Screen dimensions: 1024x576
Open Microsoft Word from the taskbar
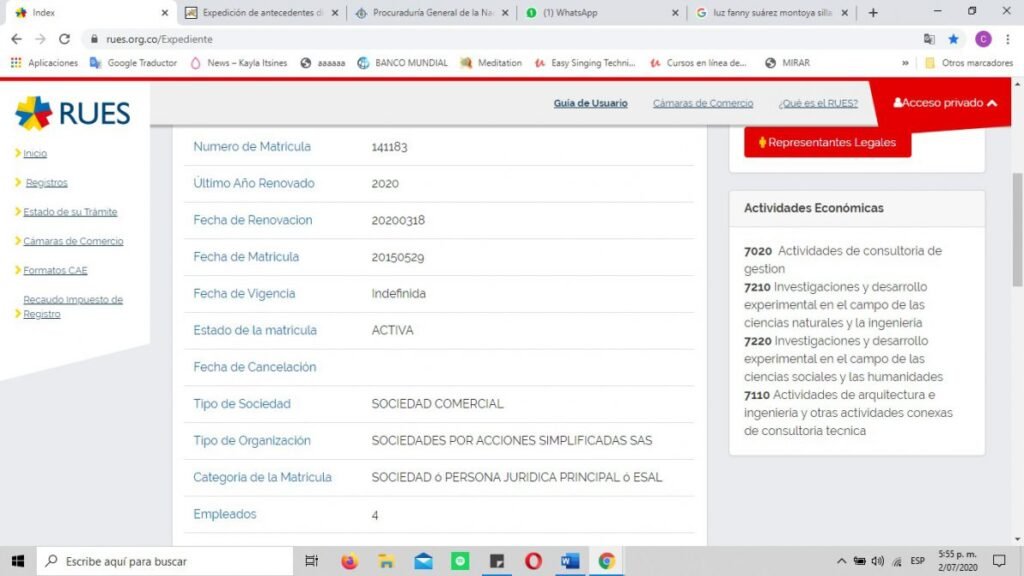coord(570,561)
